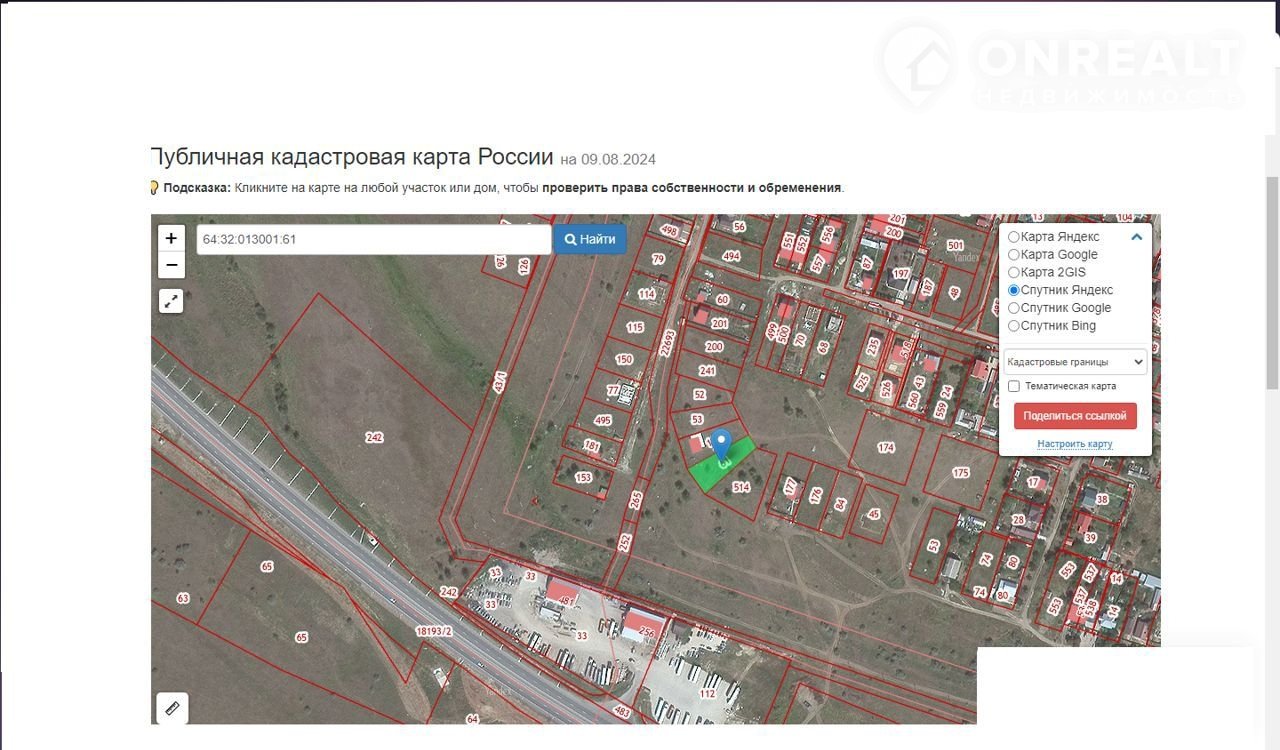Collapse the map layers panel chevron

tap(1136, 237)
